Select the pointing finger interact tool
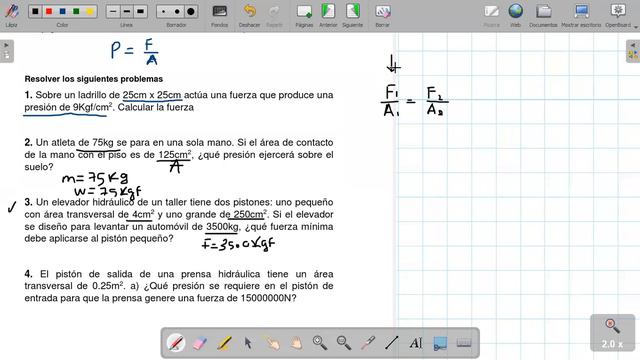 tap(272, 343)
